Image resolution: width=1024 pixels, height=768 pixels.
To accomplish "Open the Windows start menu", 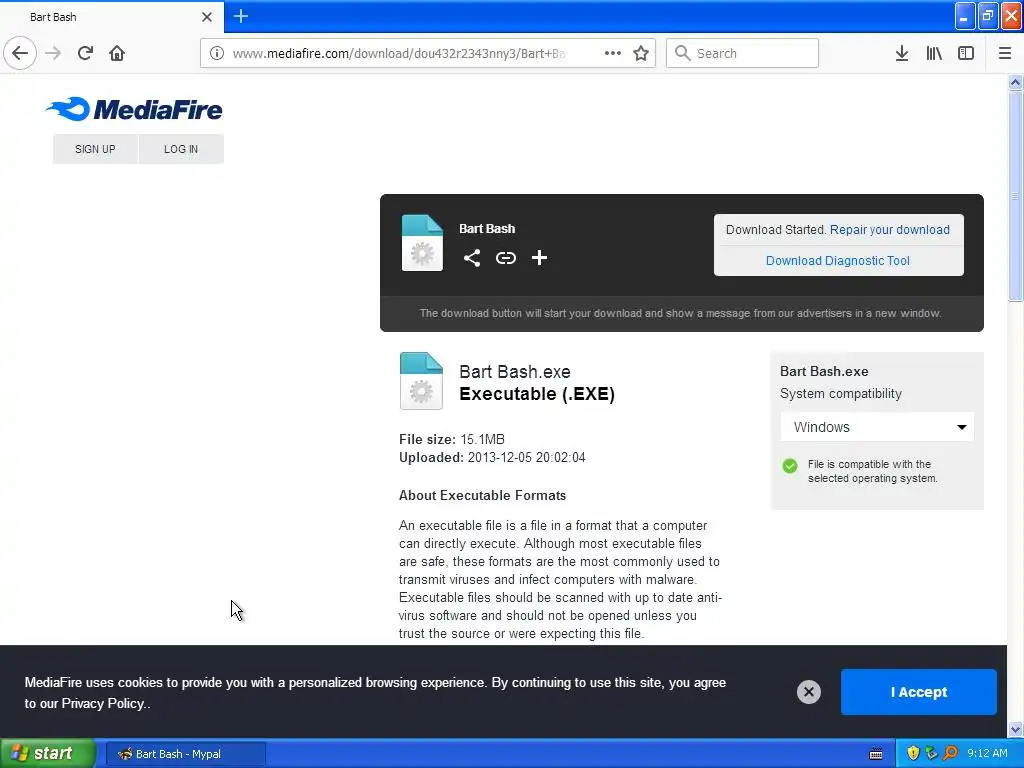I will [x=48, y=754].
